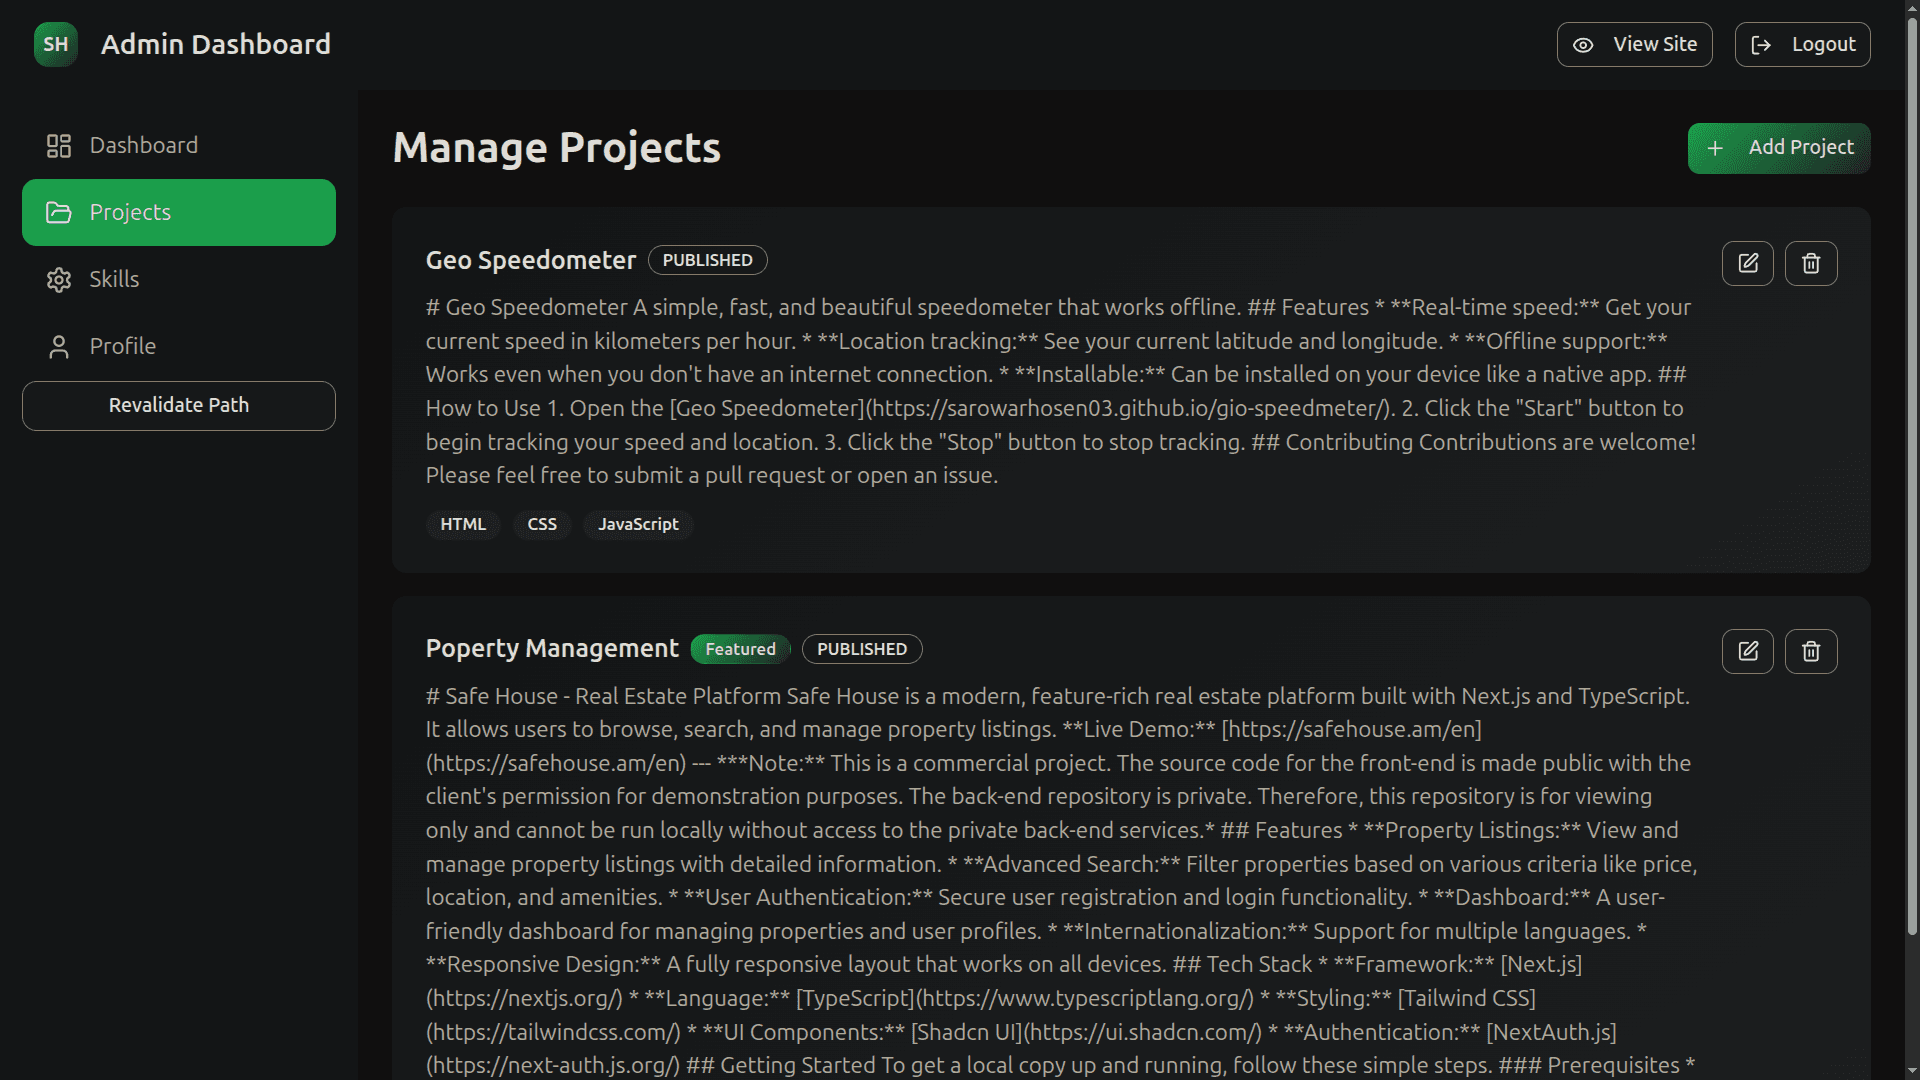1920x1080 pixels.
Task: Go to Dashboard in sidebar
Action: pos(179,146)
